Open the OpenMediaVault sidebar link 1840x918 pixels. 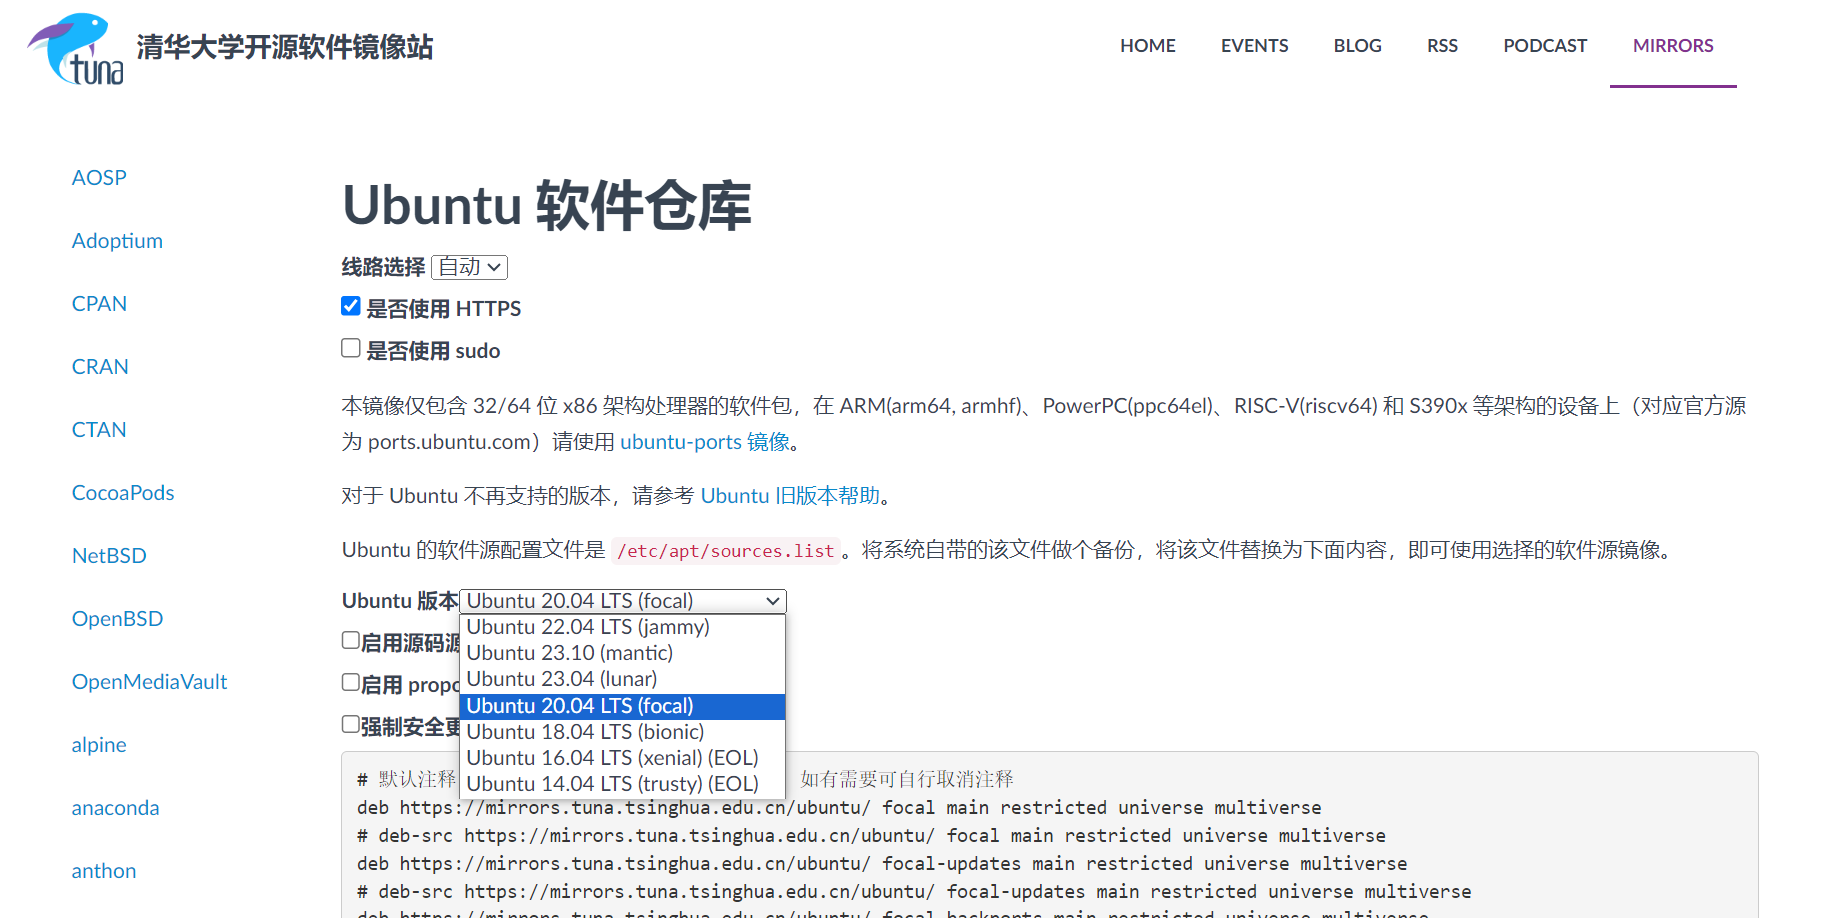tap(149, 682)
